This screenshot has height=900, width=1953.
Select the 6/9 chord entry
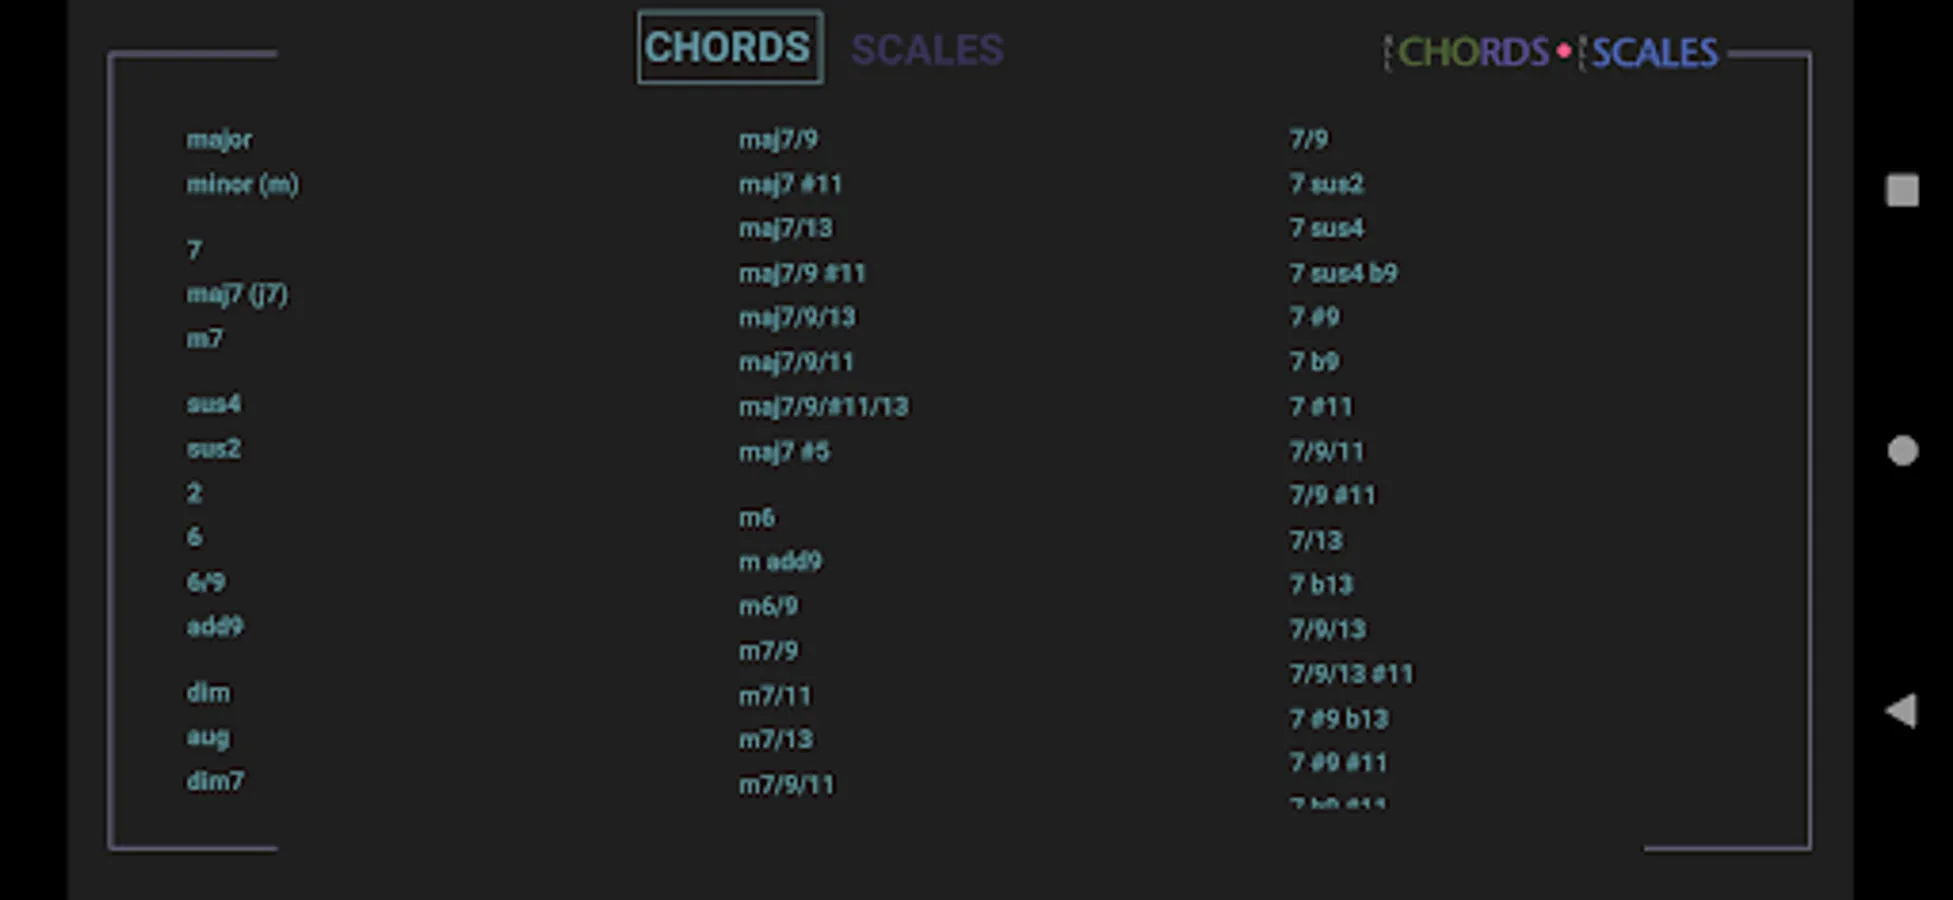[206, 582]
